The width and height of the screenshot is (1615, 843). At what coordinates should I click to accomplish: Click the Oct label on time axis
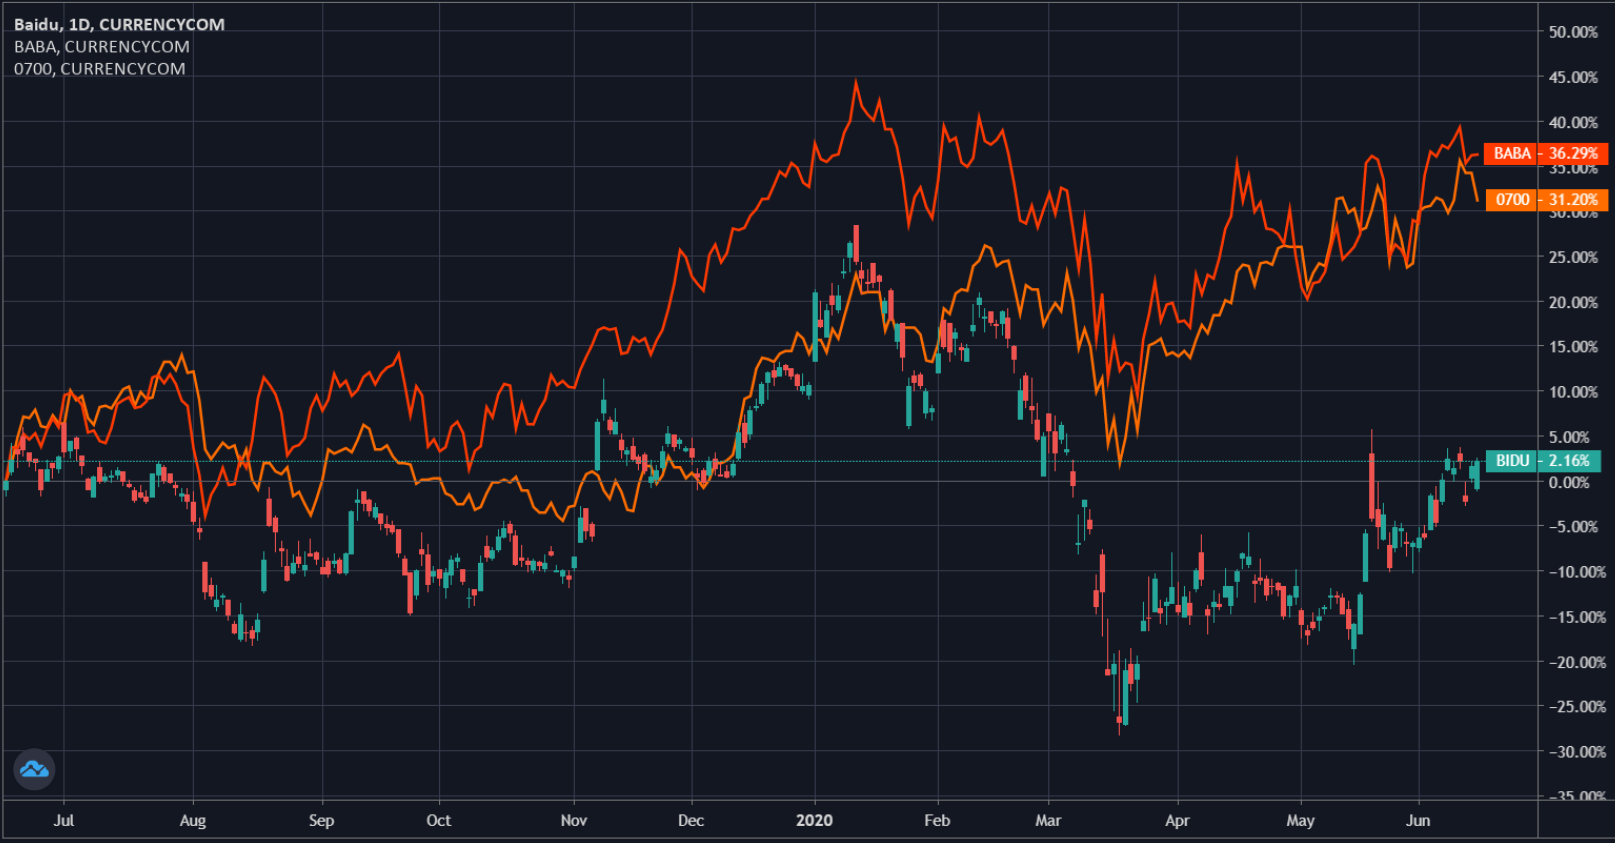pos(438,820)
